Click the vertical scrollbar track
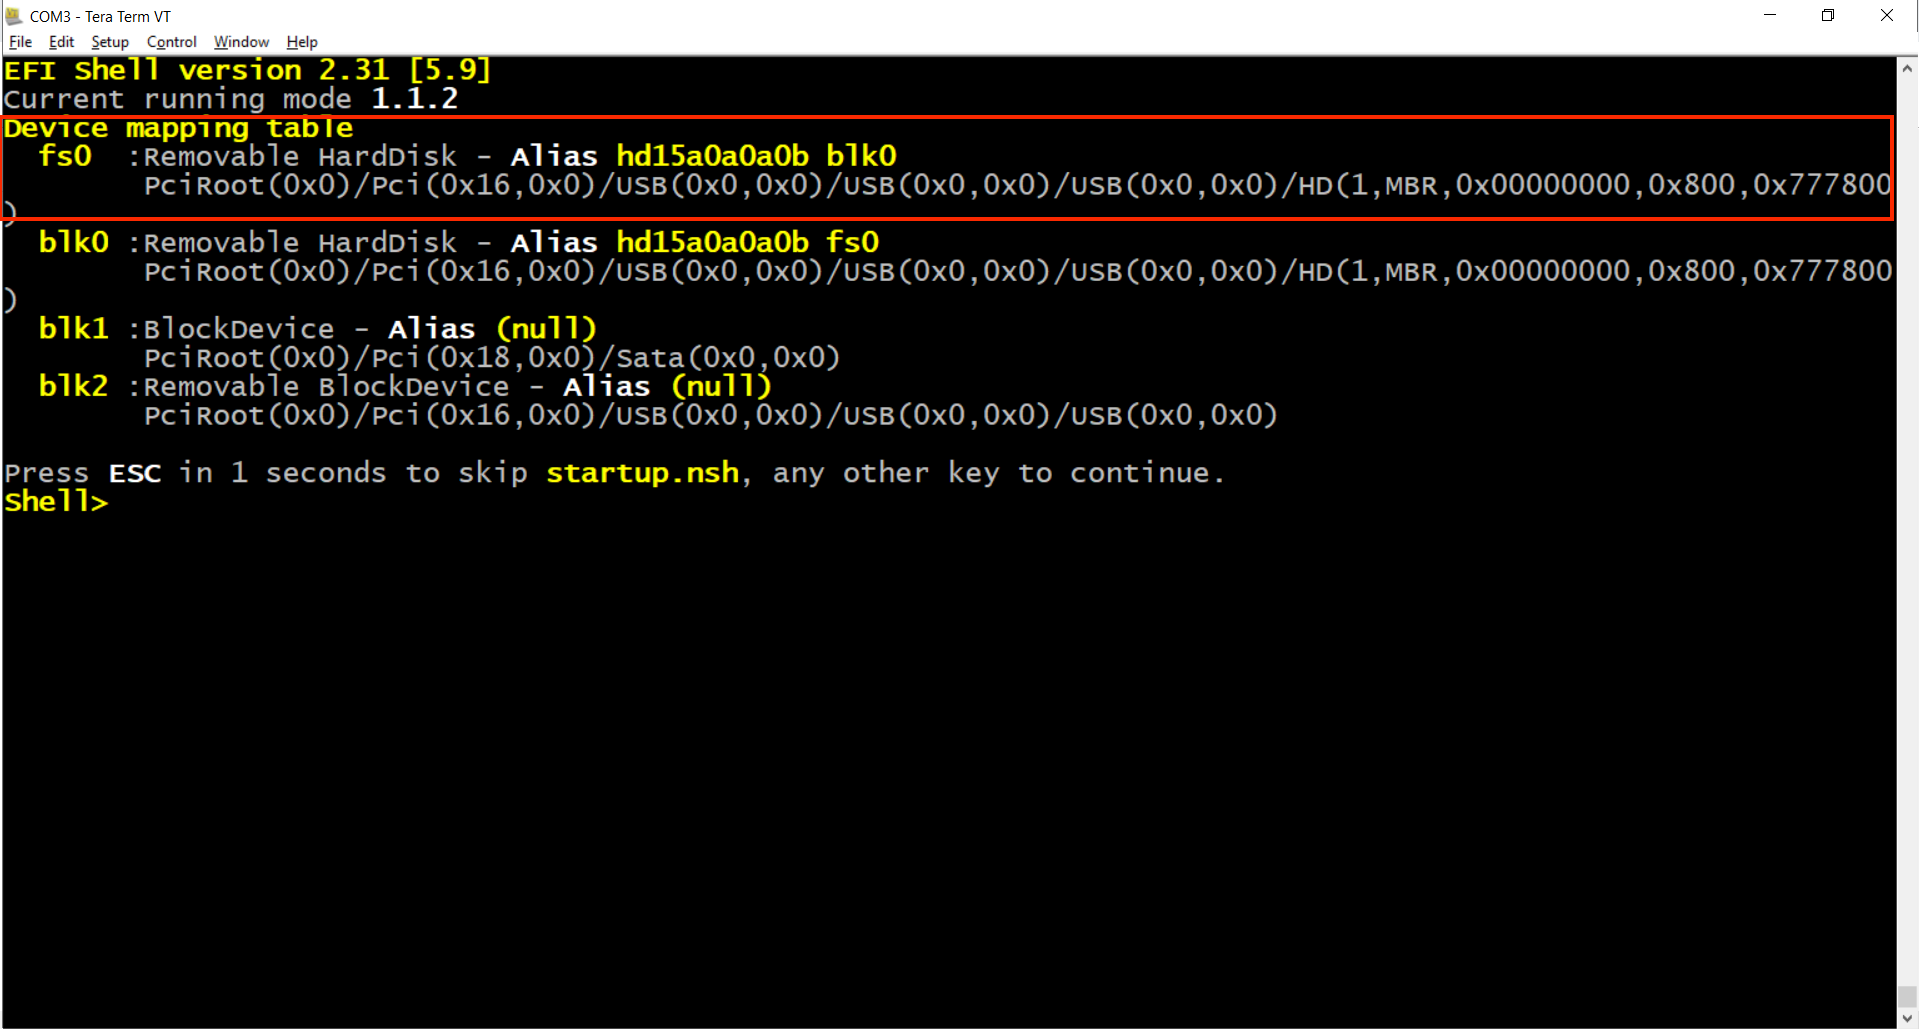 pyautogui.click(x=1907, y=540)
